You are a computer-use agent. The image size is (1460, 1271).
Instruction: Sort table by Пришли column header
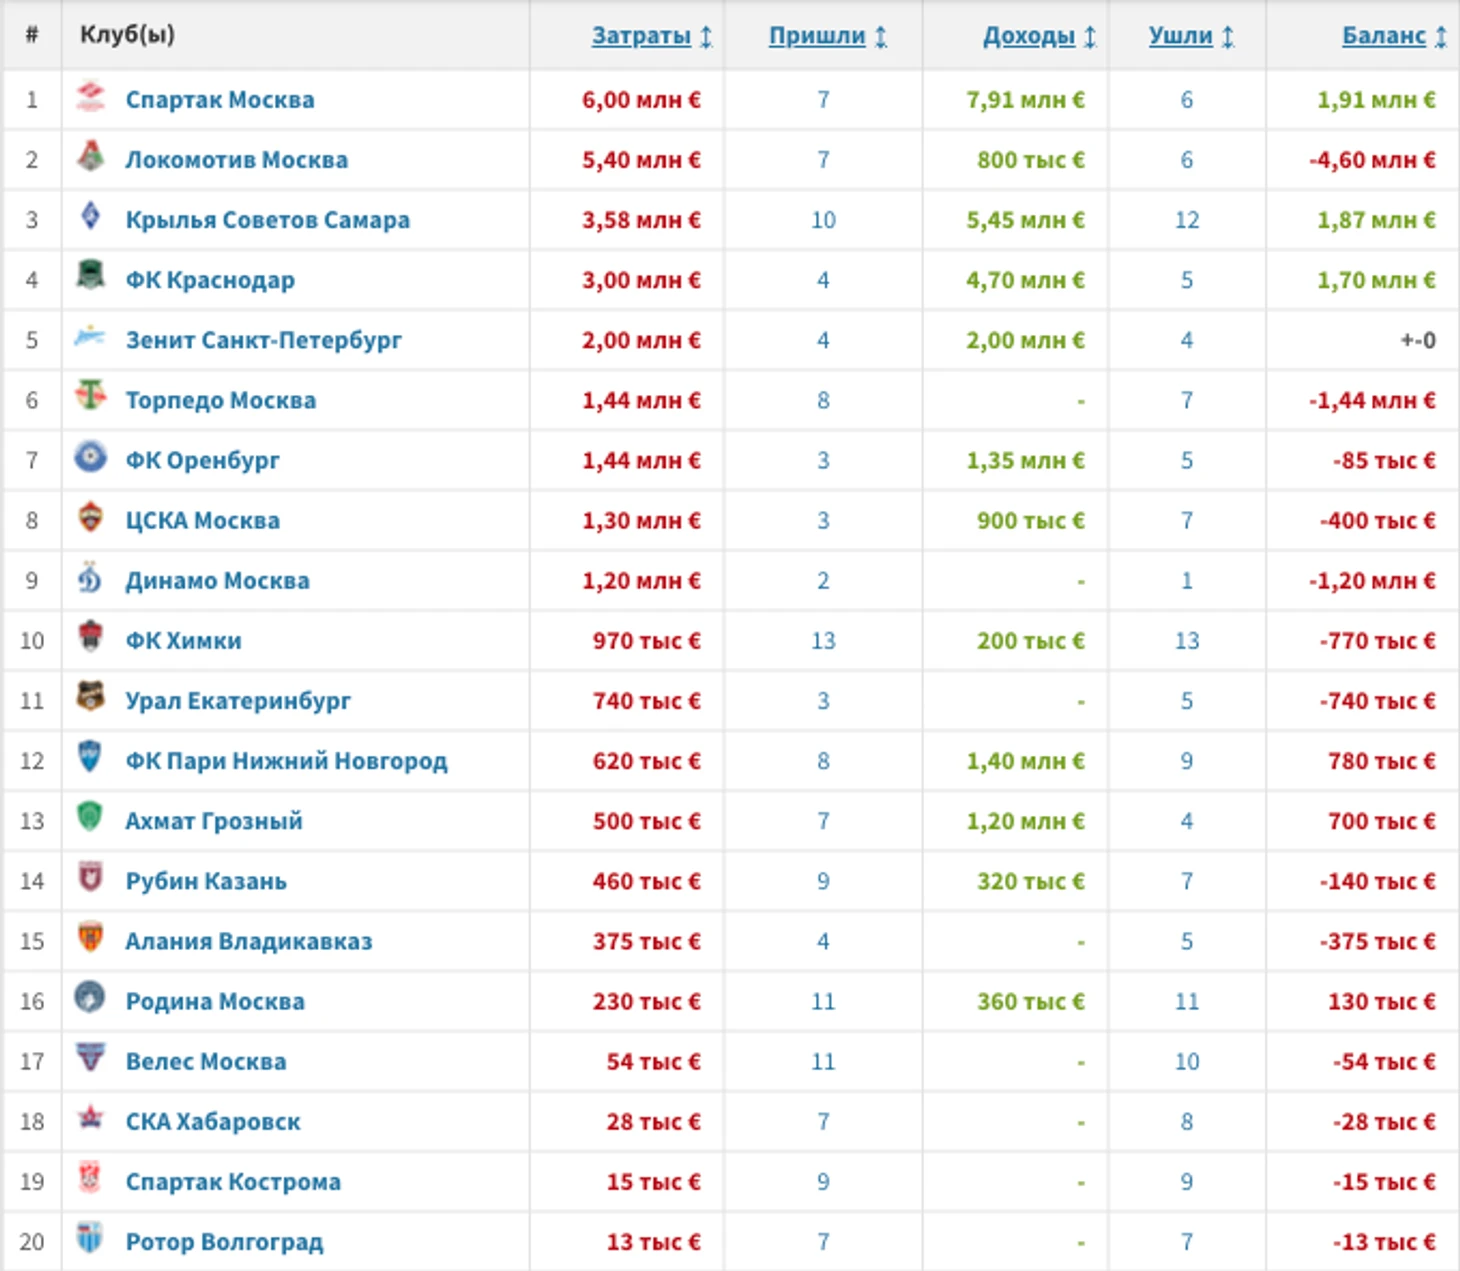(817, 36)
